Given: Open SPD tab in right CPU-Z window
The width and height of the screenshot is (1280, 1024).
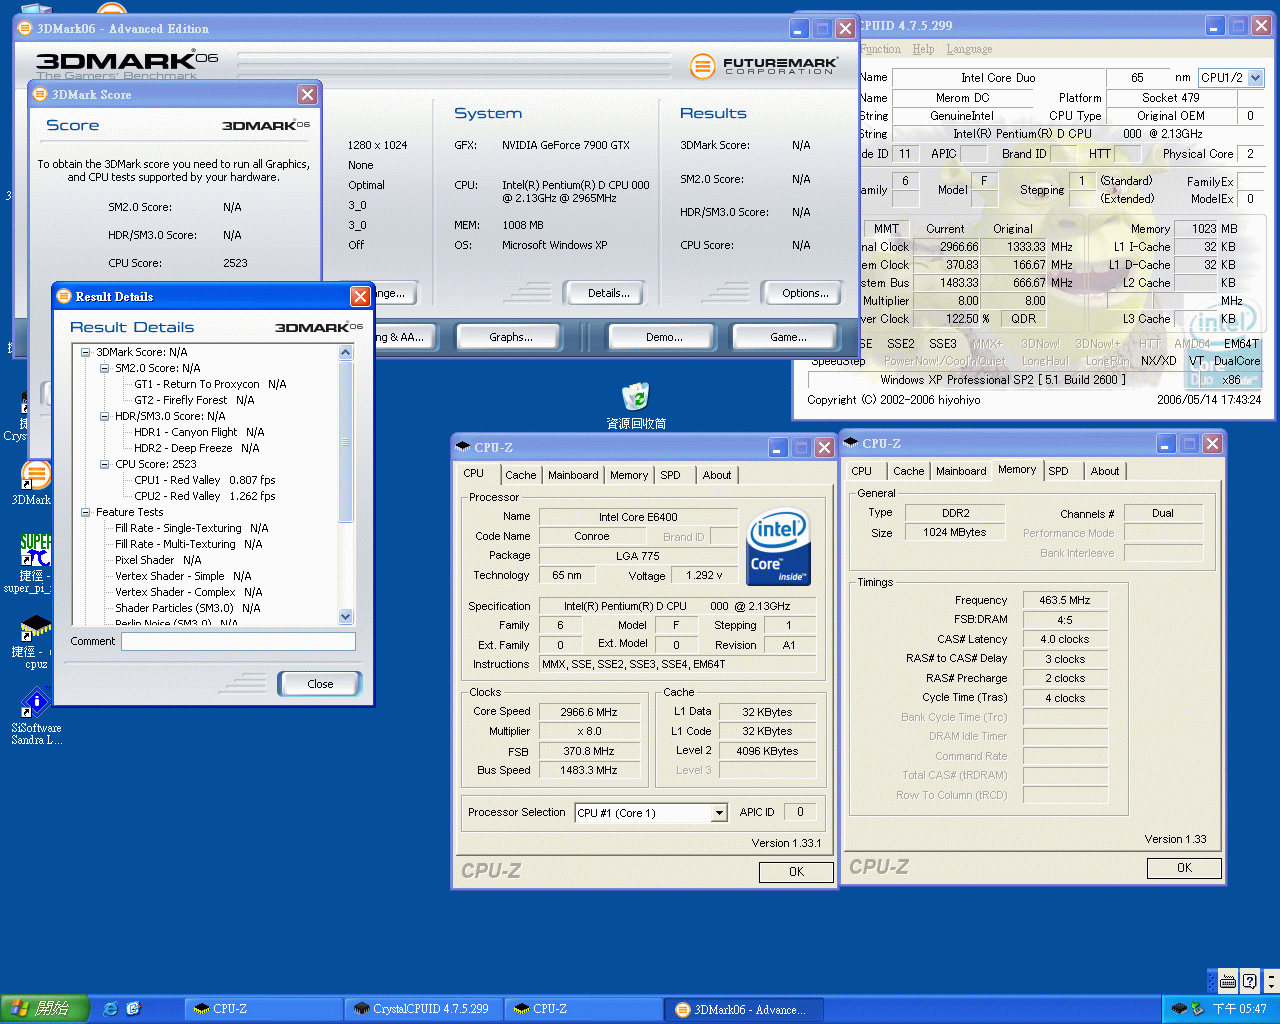Looking at the screenshot, I should [1058, 471].
